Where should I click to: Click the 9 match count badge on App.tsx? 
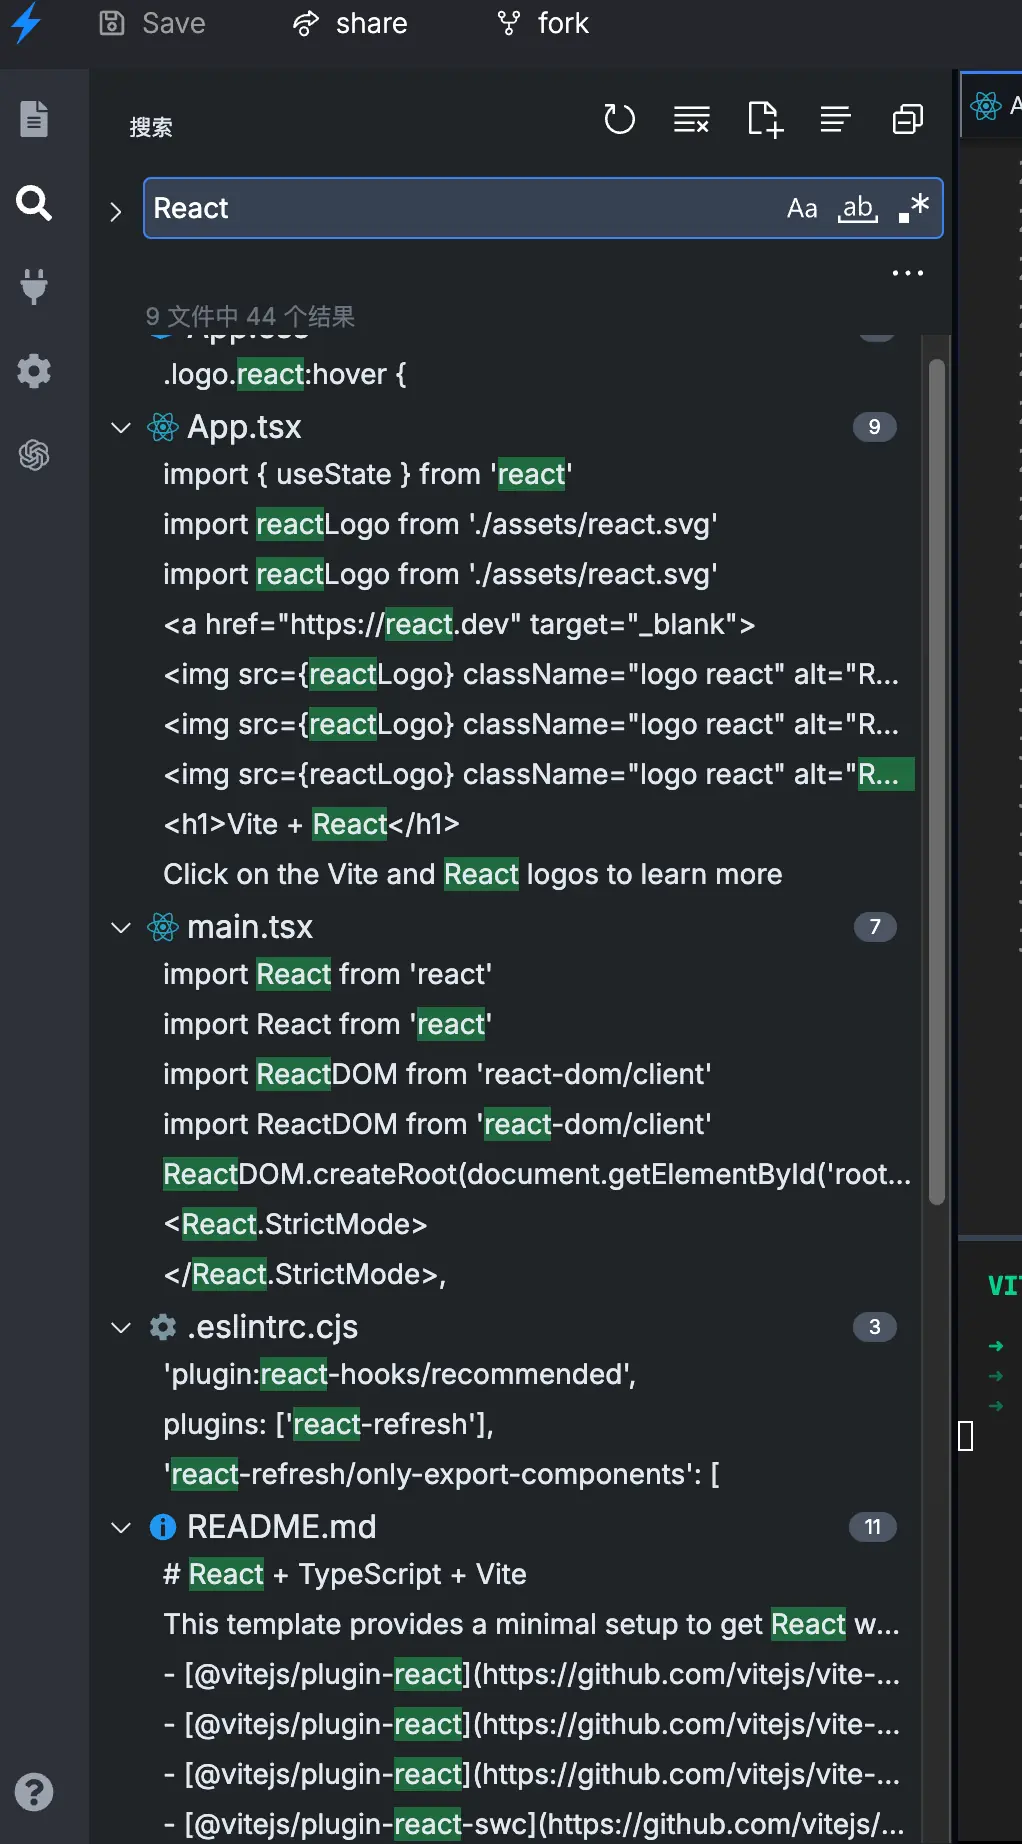875,427
